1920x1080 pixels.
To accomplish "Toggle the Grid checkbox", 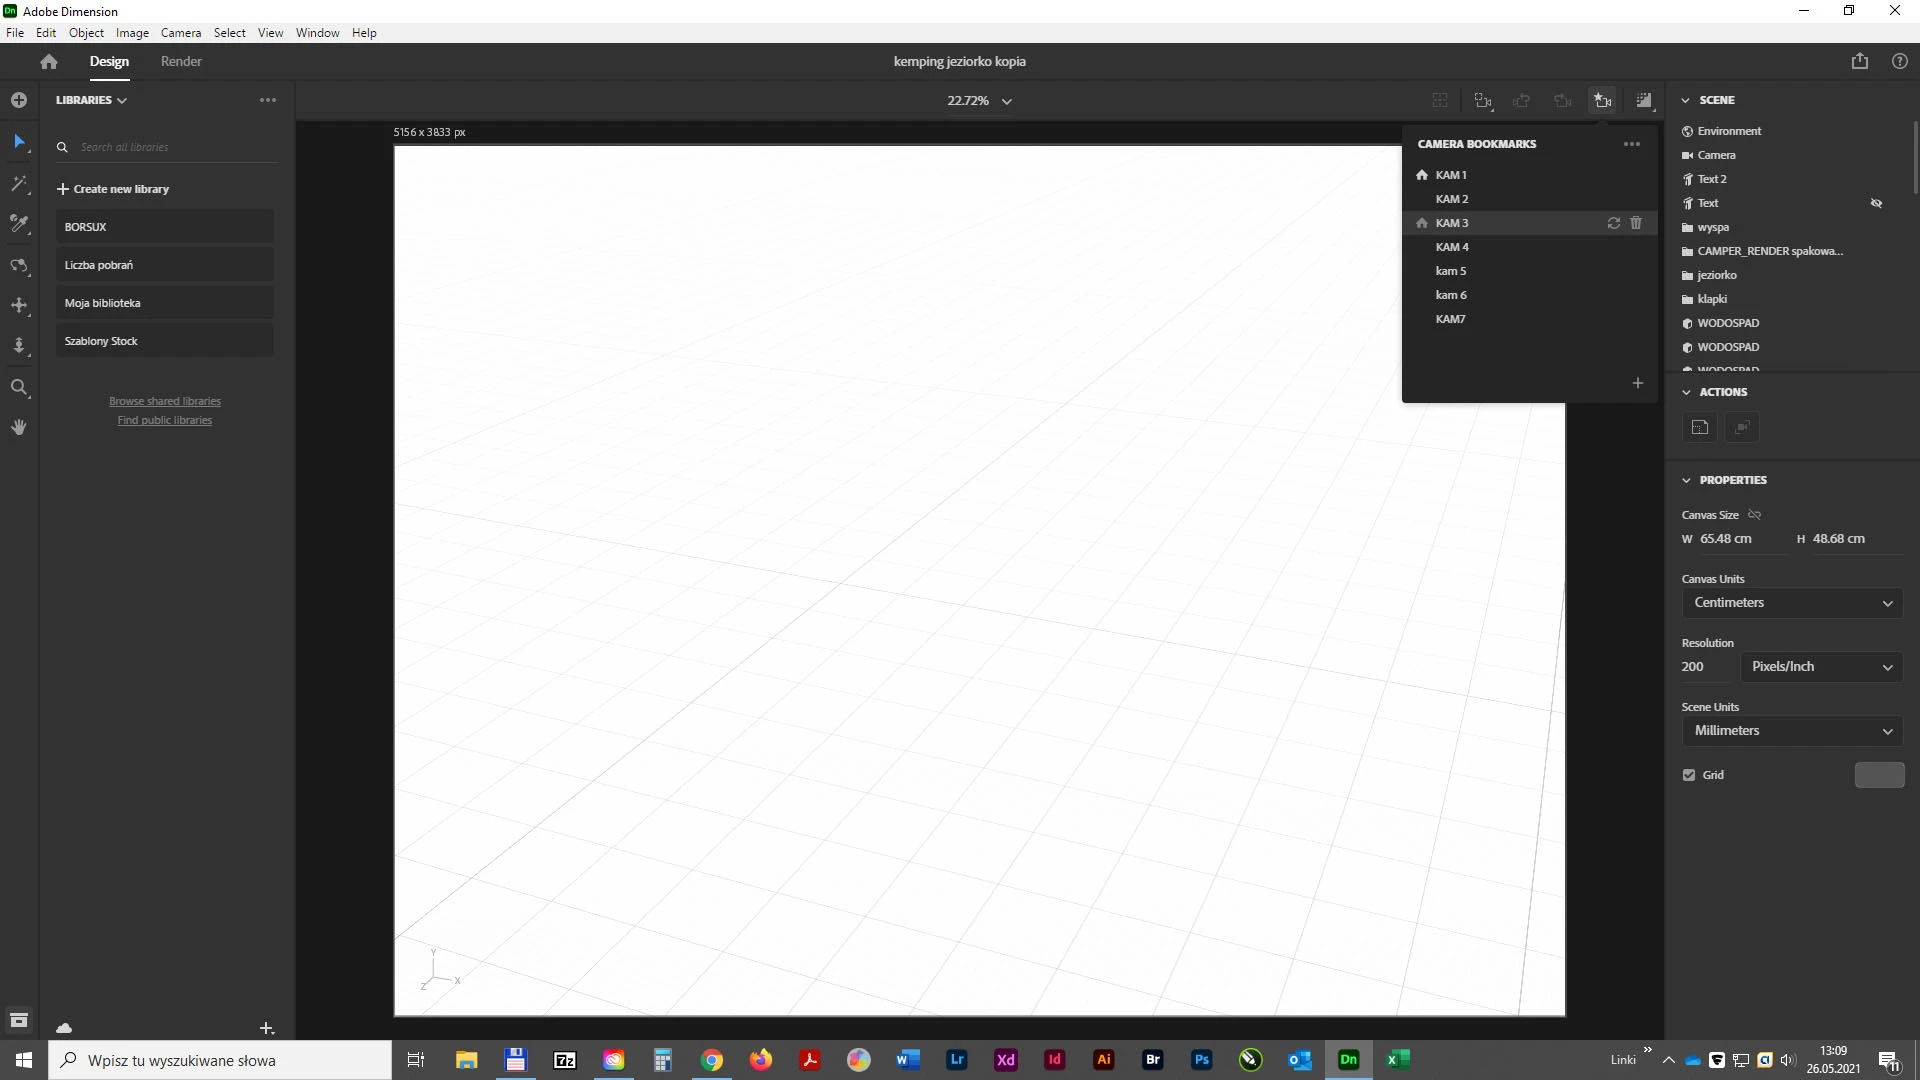I will click(x=1689, y=775).
